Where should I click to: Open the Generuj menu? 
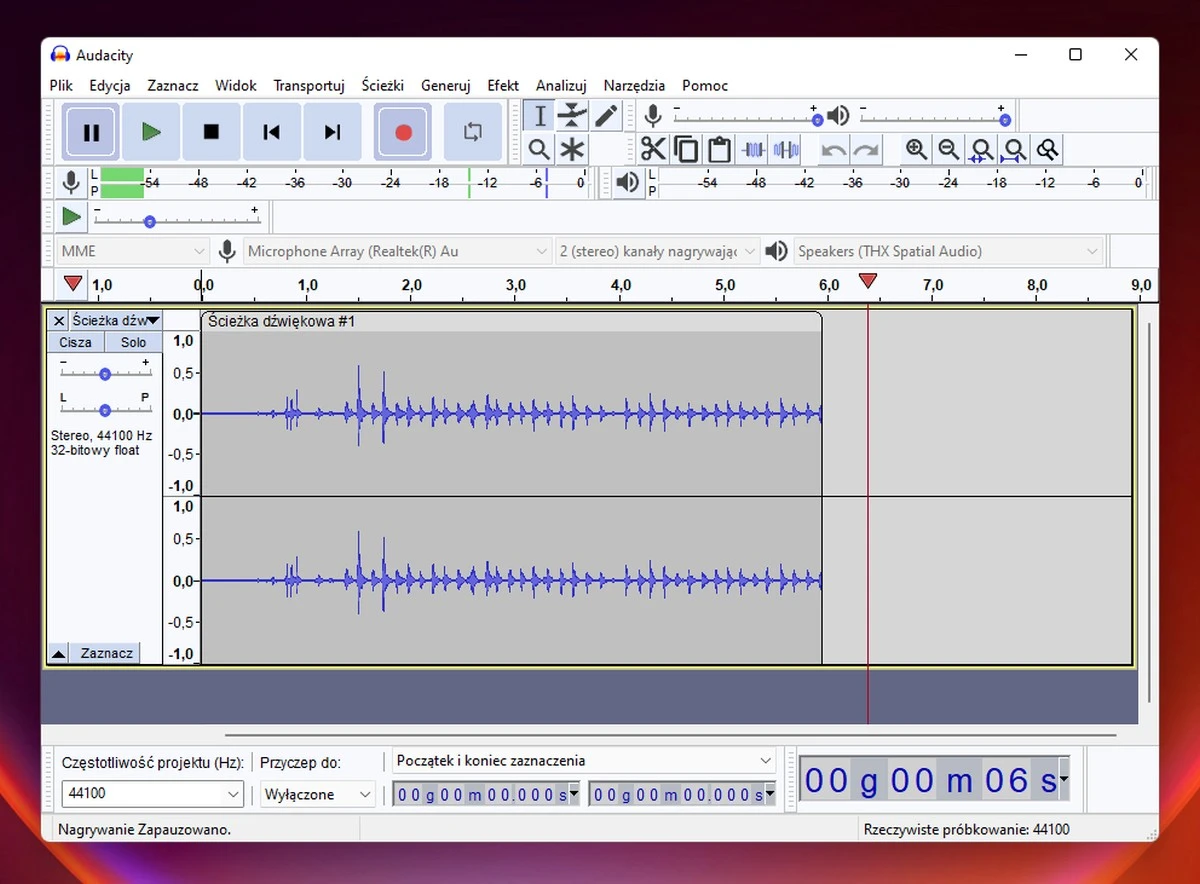445,86
